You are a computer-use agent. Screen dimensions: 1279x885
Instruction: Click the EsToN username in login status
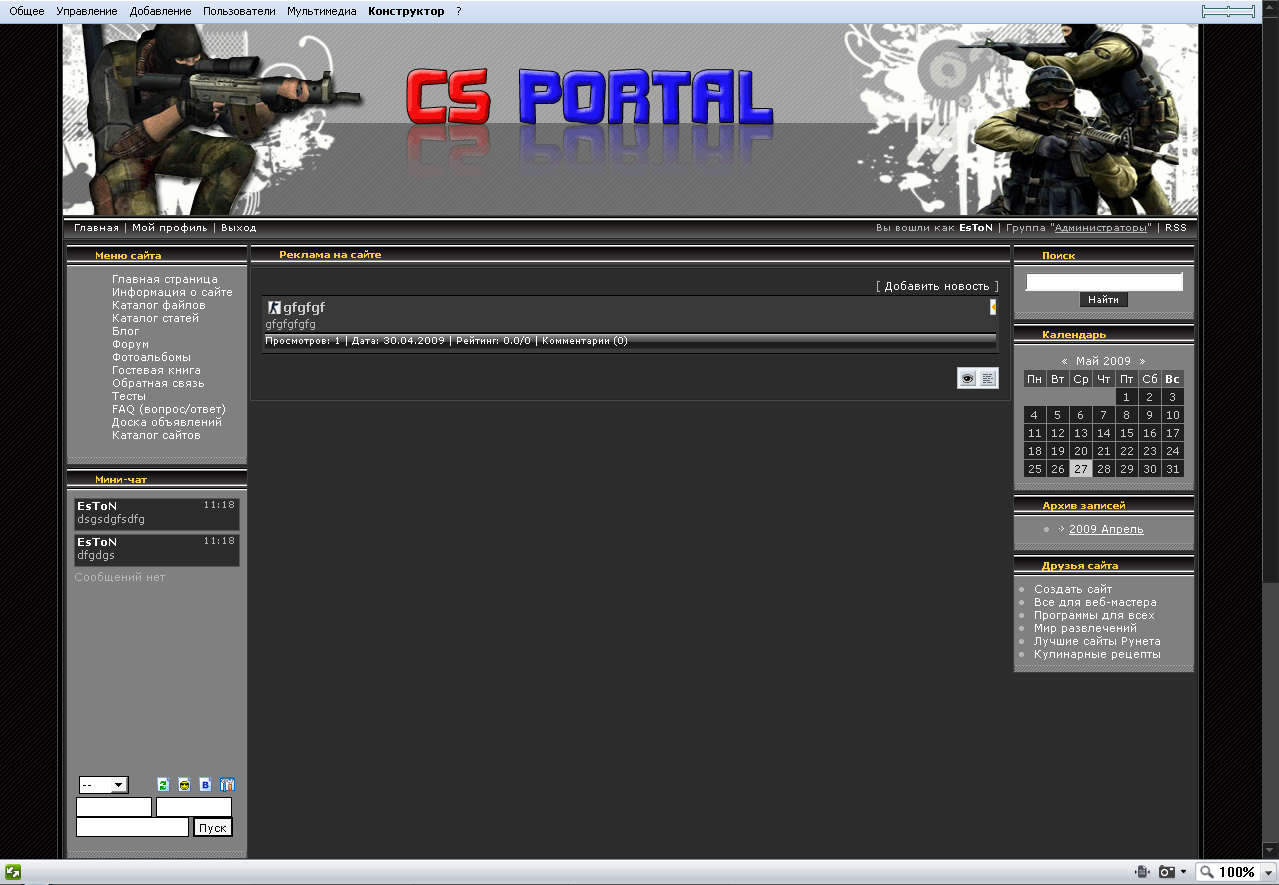[x=976, y=228]
